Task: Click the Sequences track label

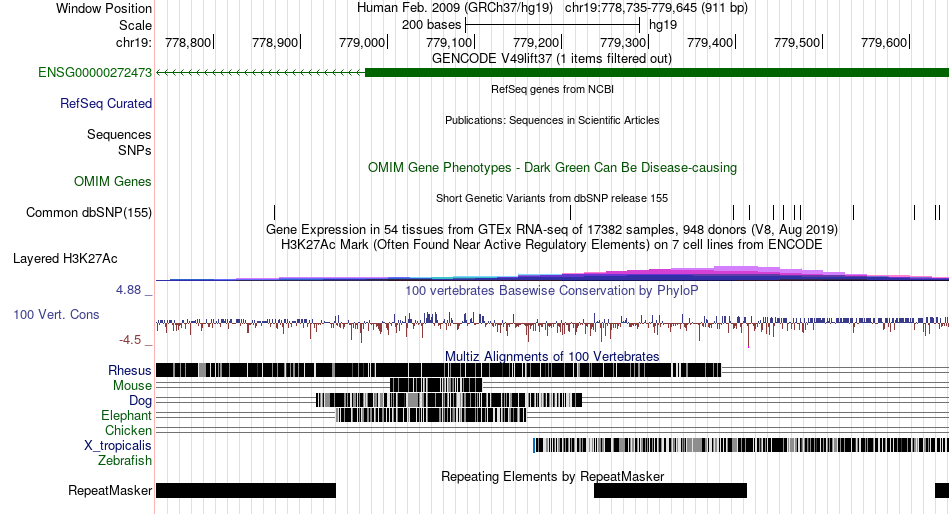Action: coord(119,135)
